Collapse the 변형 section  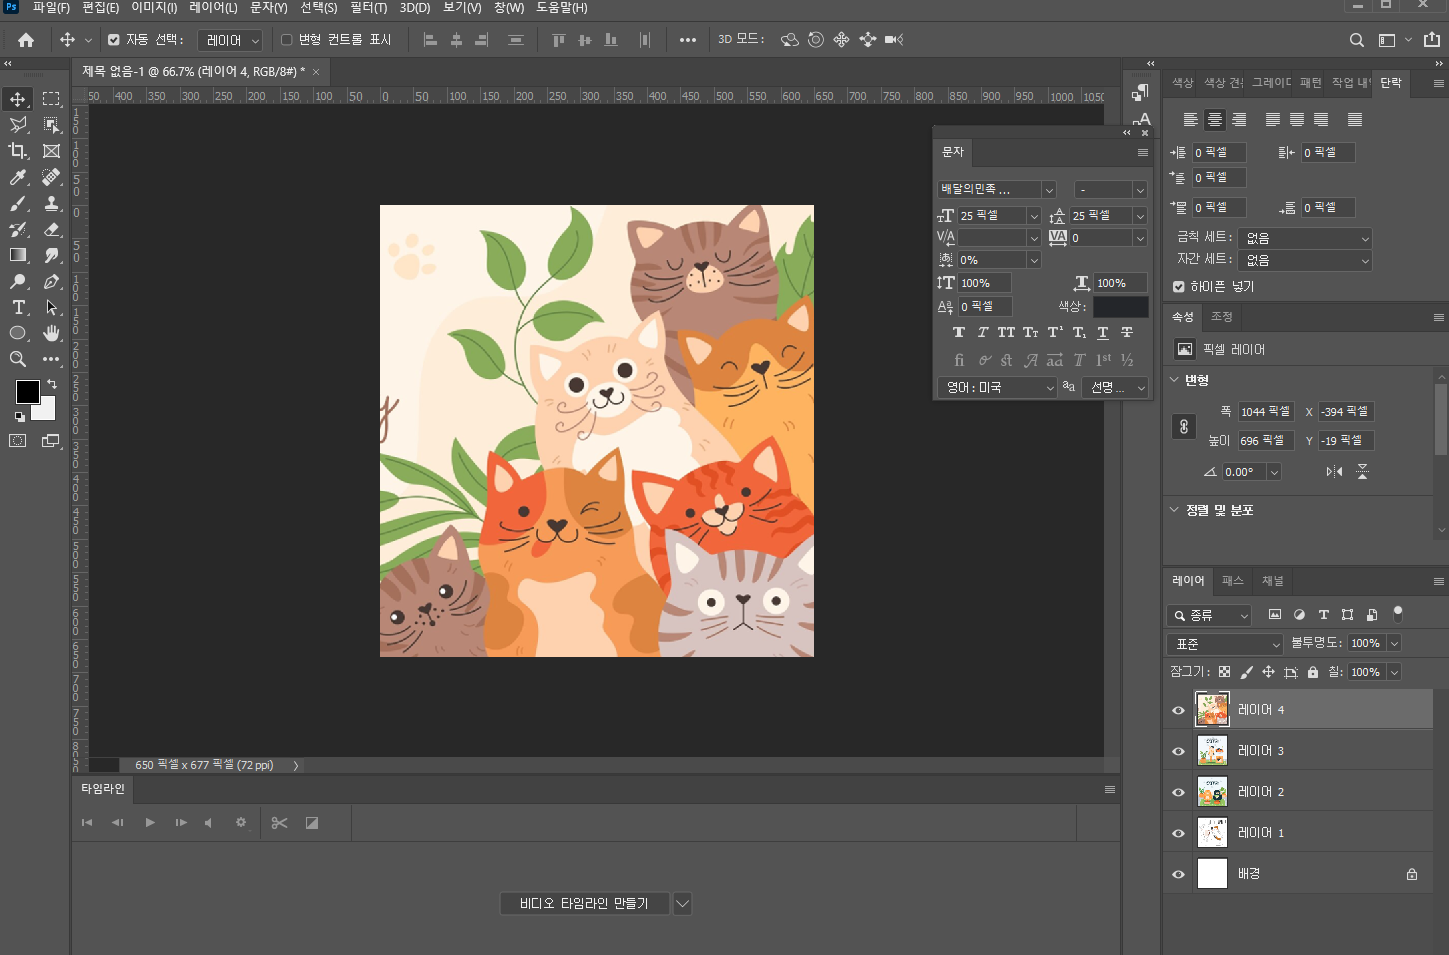tap(1175, 380)
